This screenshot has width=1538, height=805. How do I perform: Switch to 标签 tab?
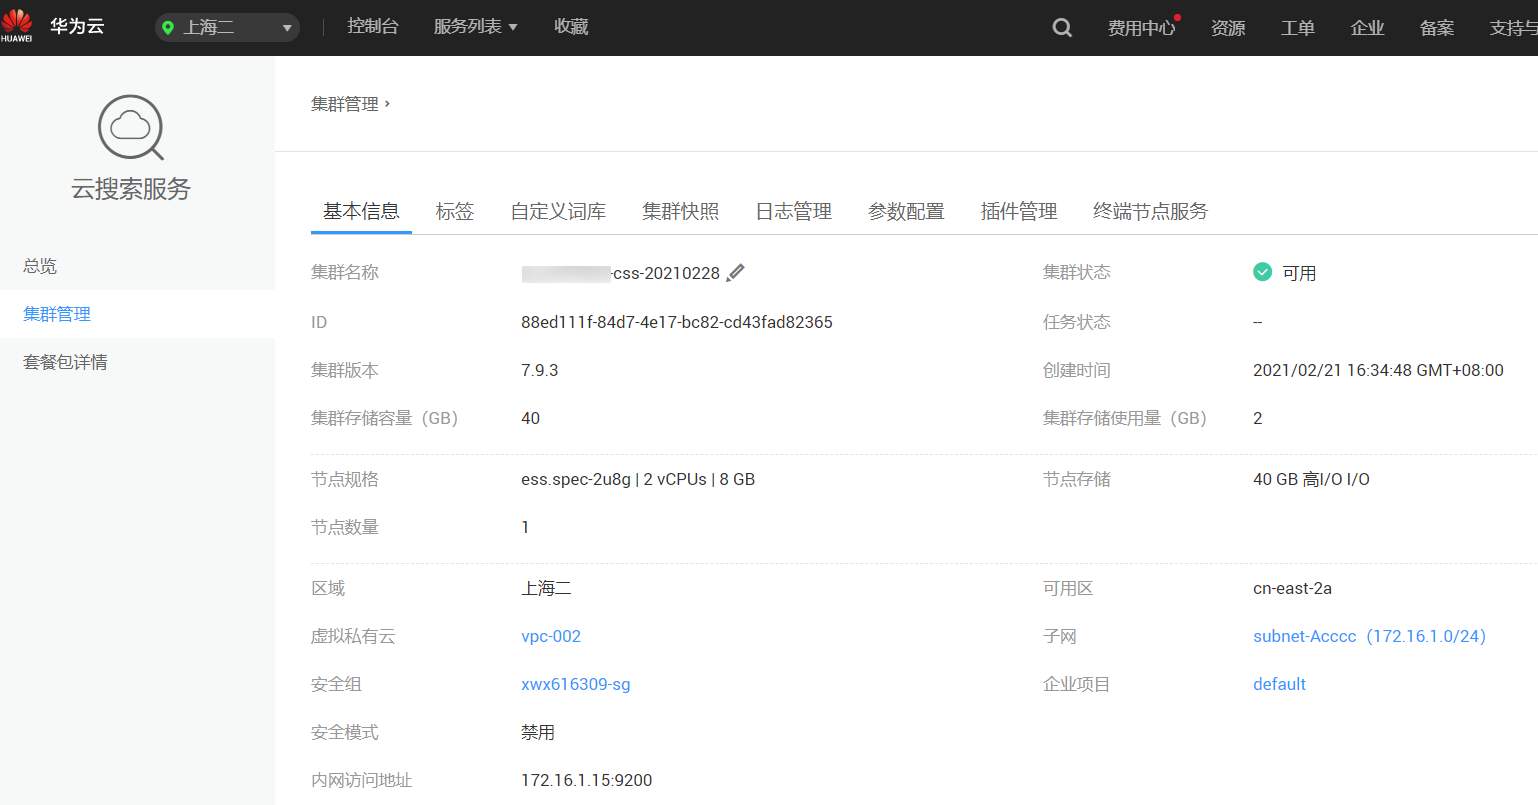click(x=455, y=211)
